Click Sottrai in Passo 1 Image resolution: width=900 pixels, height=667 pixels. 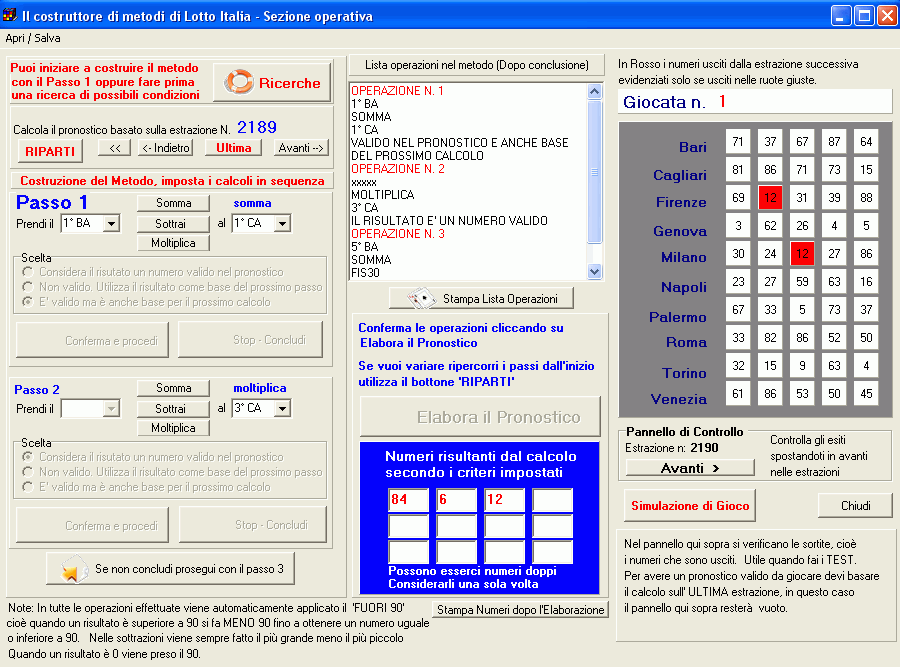(x=173, y=224)
